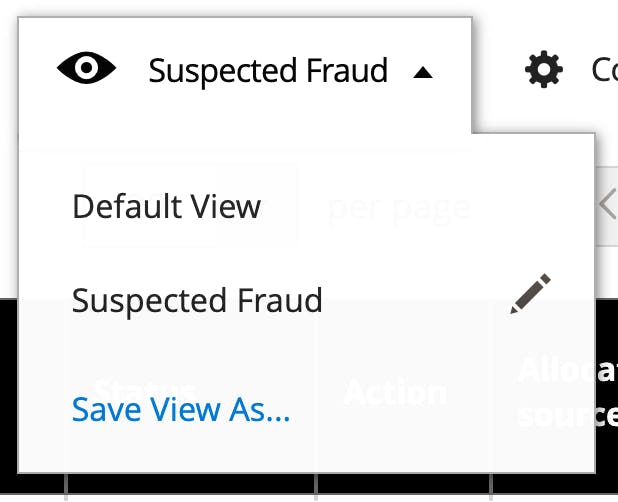Sort by the Action column header
This screenshot has width=618, height=502.
coord(396,392)
